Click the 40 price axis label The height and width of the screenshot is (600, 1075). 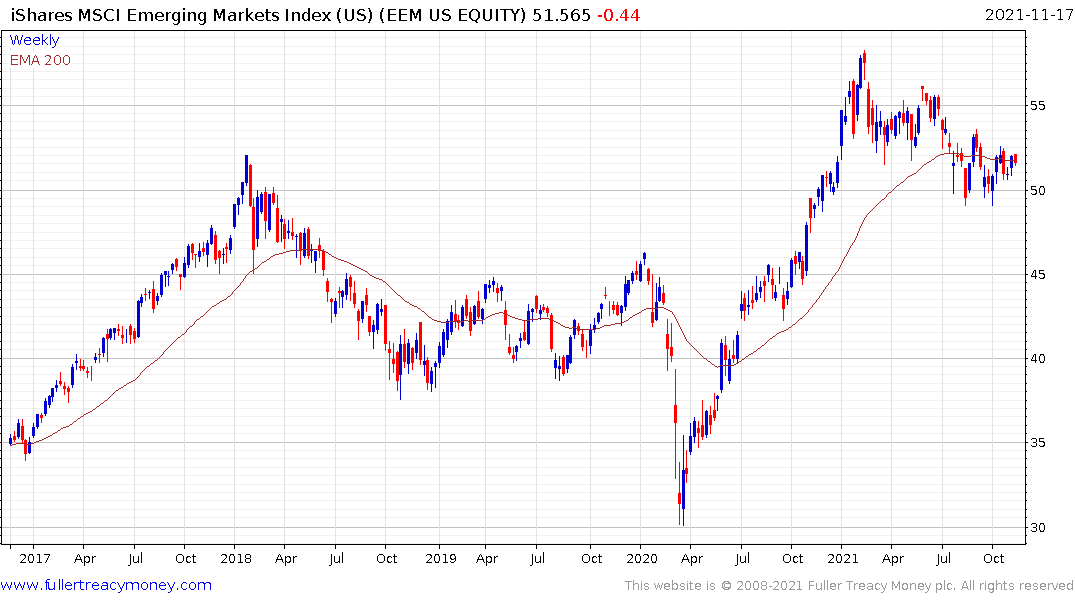click(x=1037, y=359)
